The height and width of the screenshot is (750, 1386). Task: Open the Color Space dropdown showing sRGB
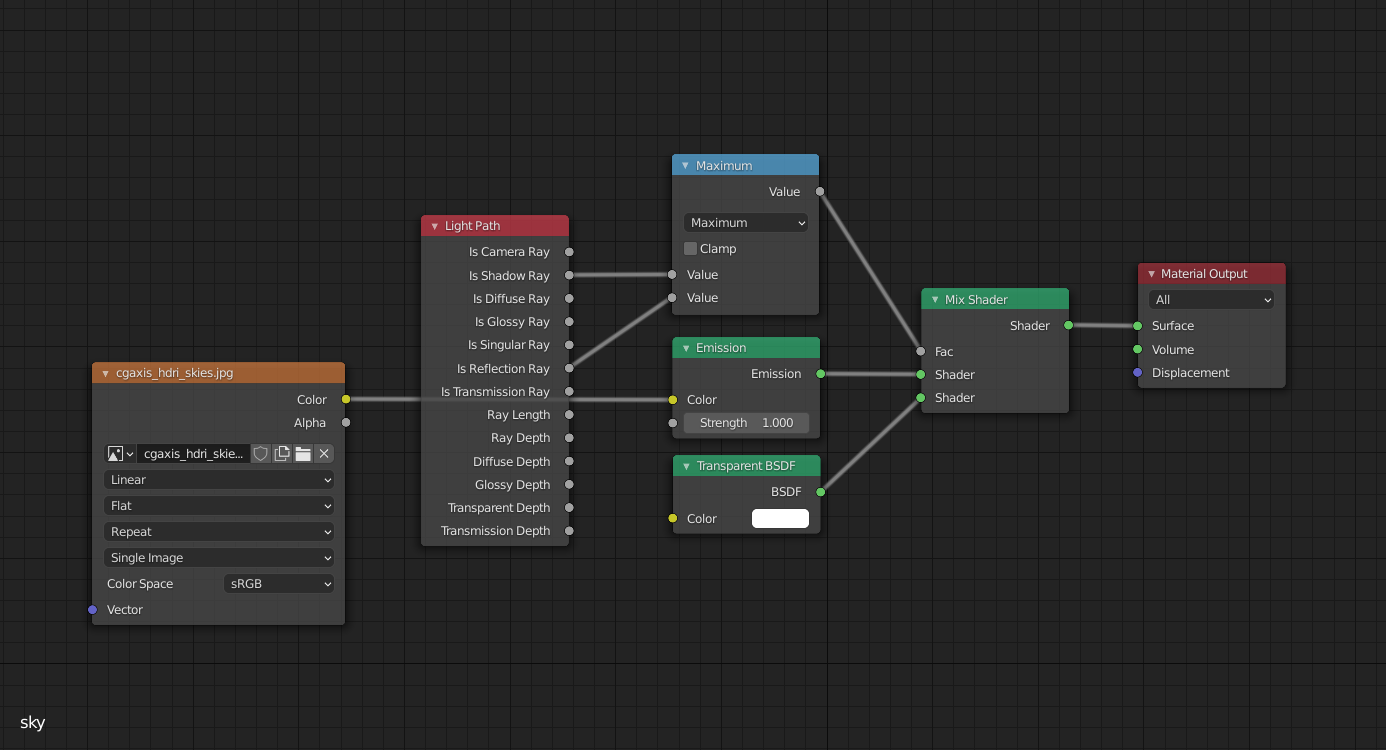[x=278, y=583]
